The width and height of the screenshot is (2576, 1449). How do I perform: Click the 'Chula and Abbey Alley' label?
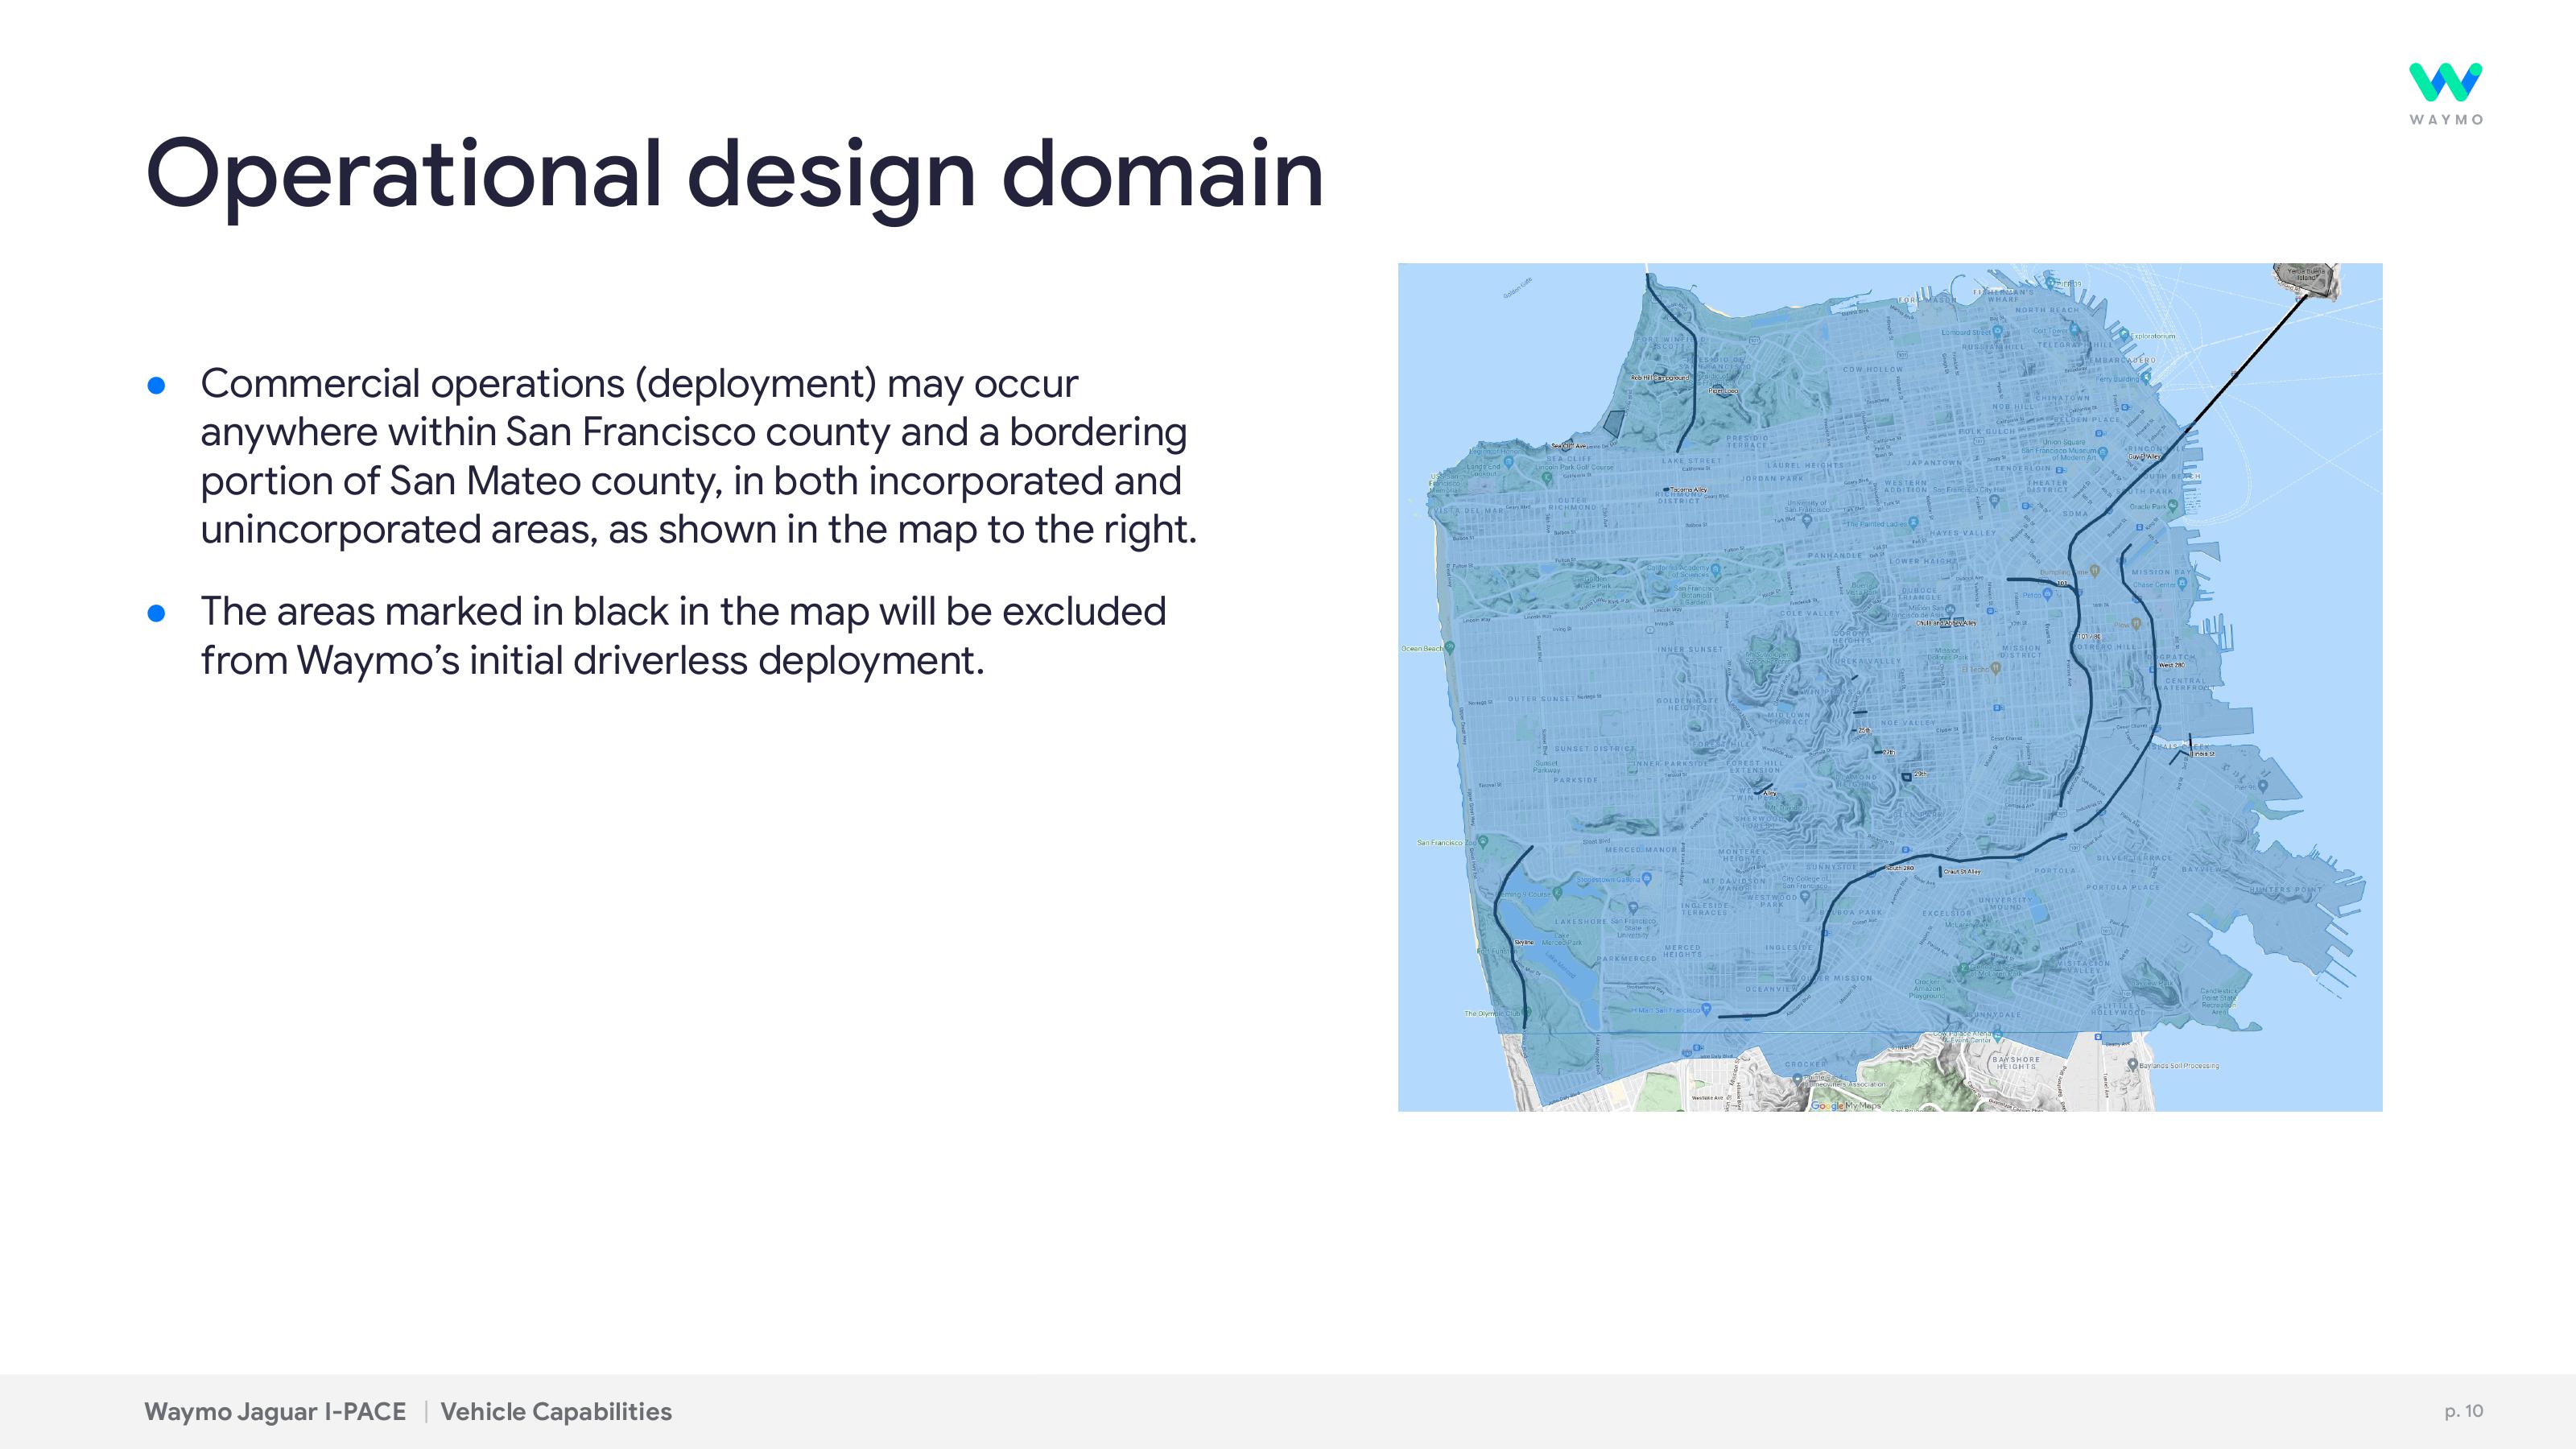pyautogui.click(x=1946, y=622)
